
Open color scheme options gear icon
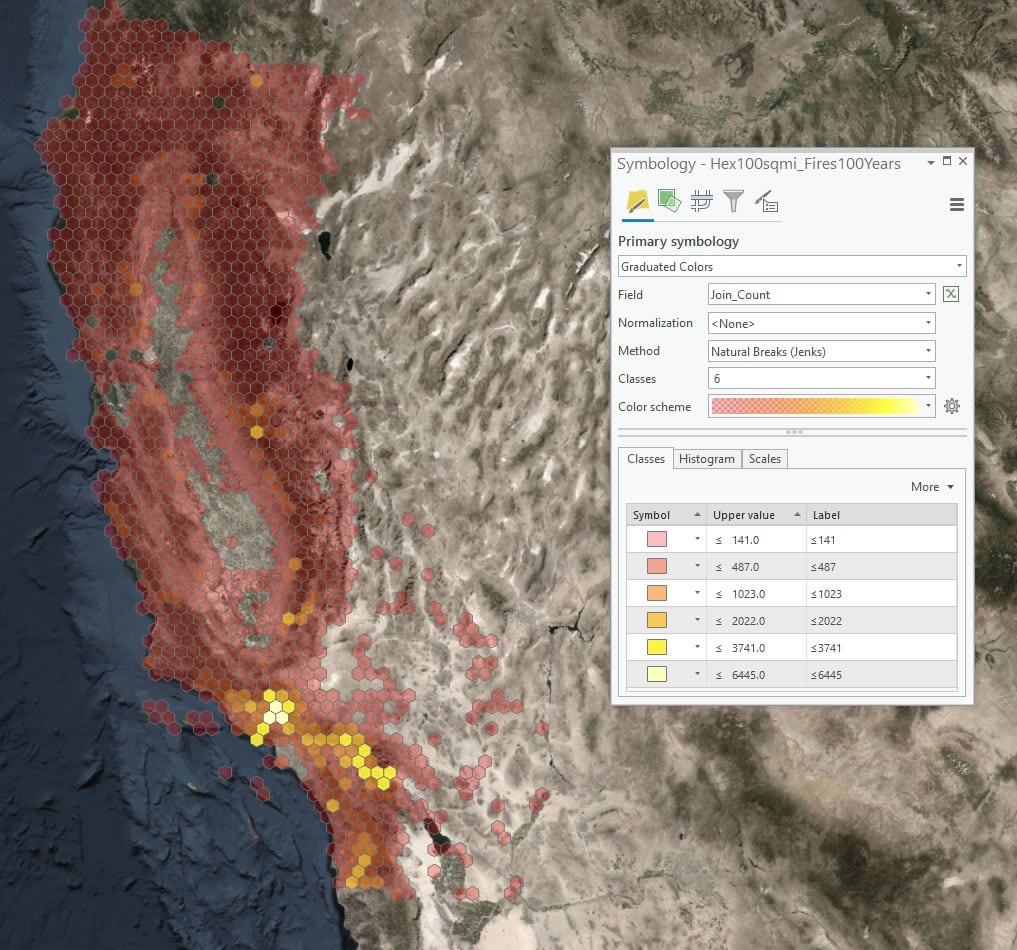pyautogui.click(x=951, y=406)
